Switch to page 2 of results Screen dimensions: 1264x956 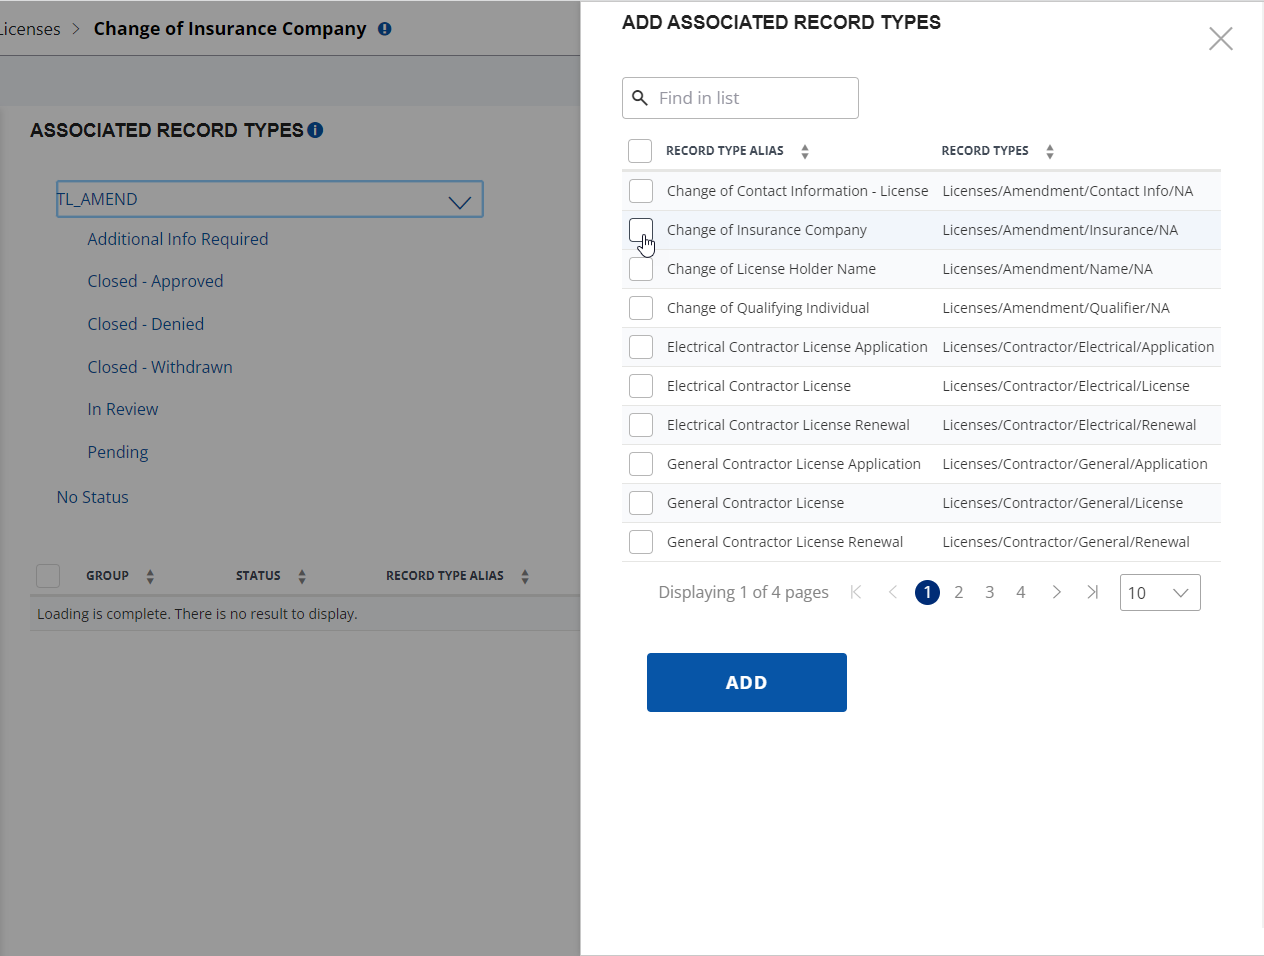tap(958, 592)
